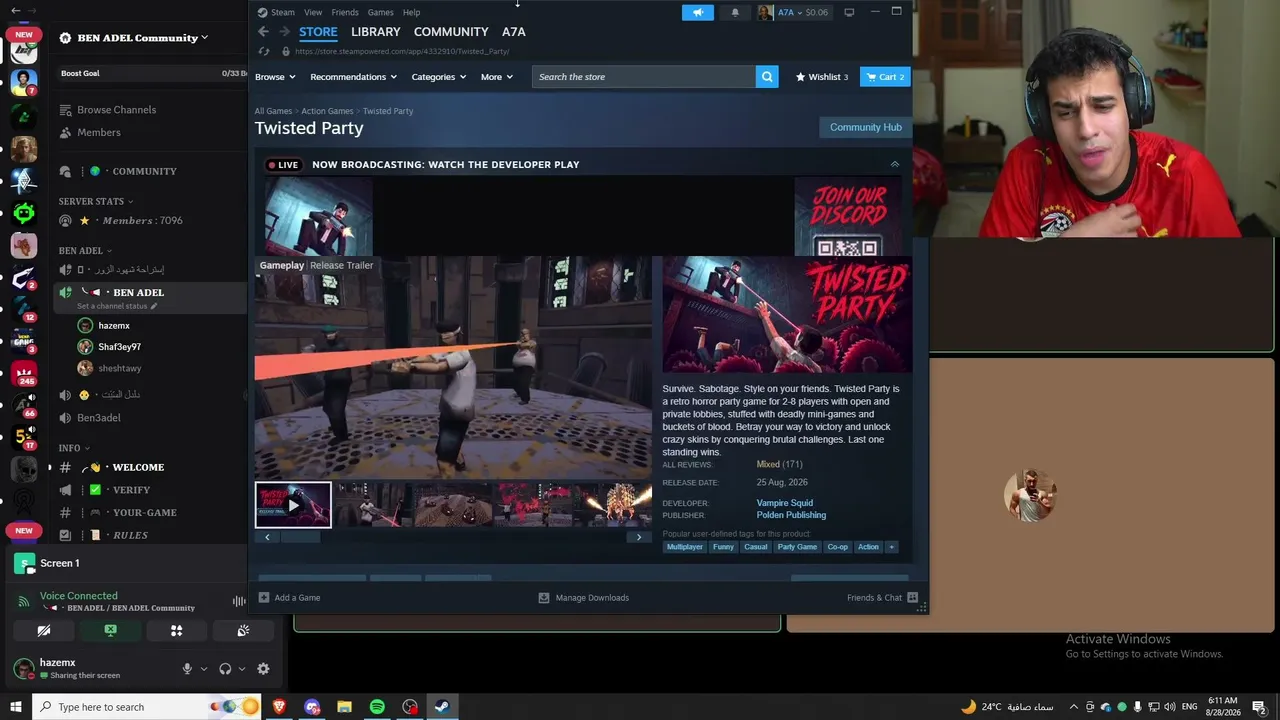The width and height of the screenshot is (1280, 720).
Task: Open Spotify from the taskbar
Action: click(377, 707)
